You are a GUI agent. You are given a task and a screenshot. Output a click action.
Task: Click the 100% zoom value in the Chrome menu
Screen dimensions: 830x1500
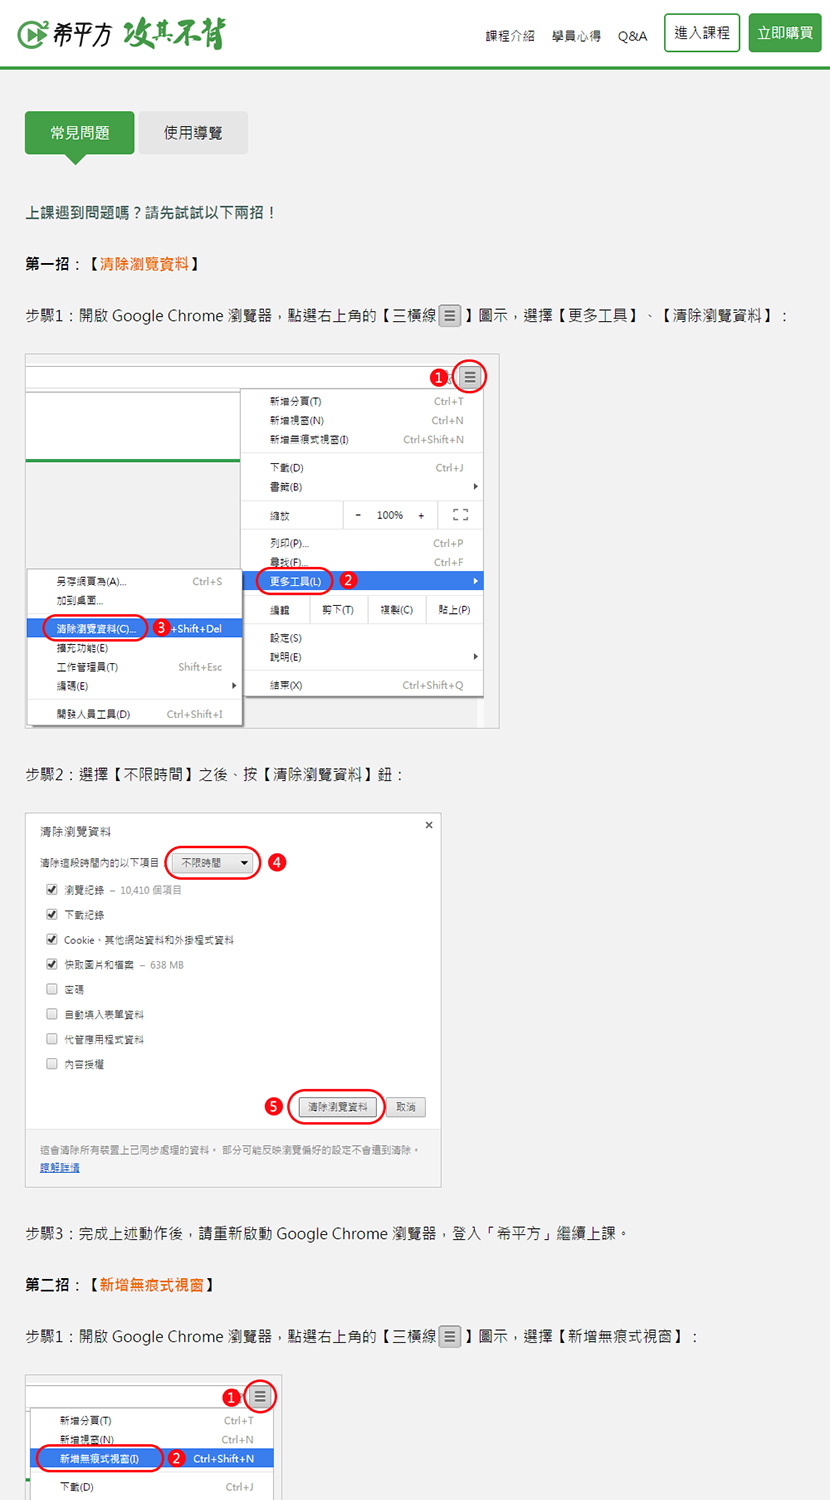(390, 516)
